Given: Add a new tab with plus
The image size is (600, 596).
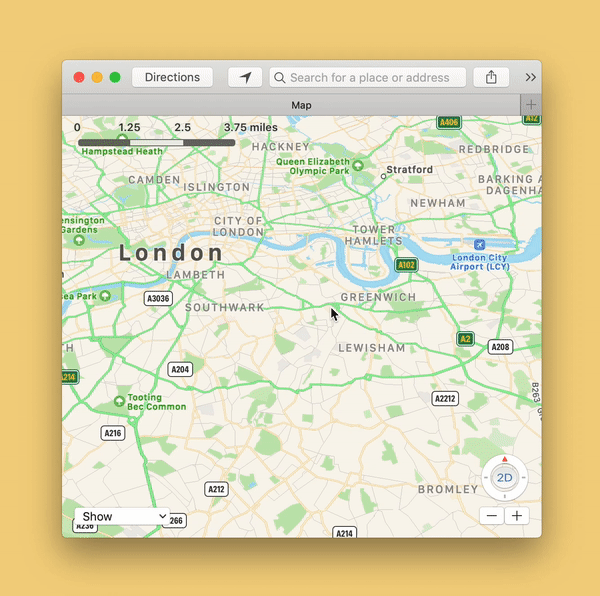Looking at the screenshot, I should (531, 104).
